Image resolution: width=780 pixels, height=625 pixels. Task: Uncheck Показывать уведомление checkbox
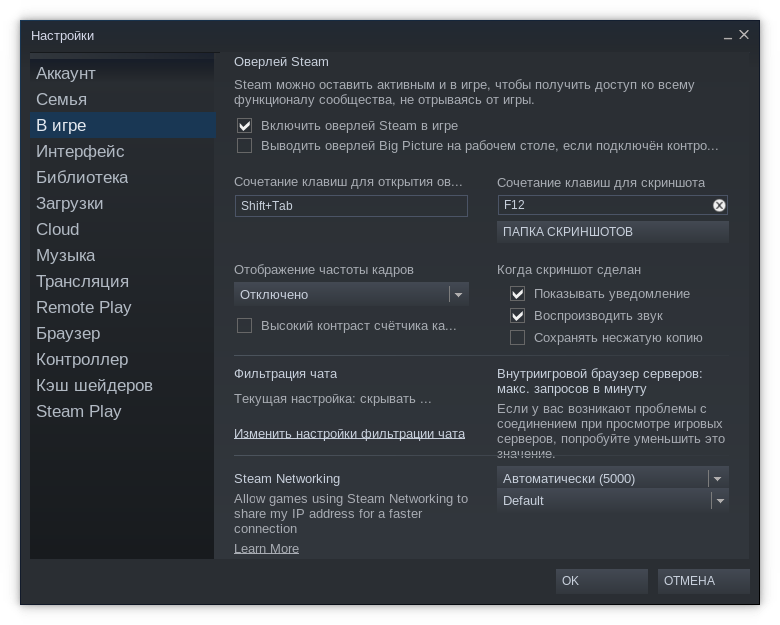click(x=517, y=294)
